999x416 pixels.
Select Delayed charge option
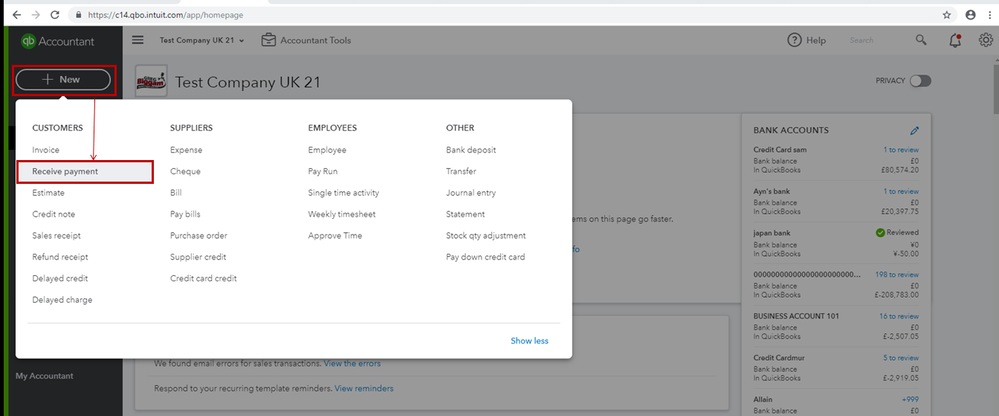62,299
